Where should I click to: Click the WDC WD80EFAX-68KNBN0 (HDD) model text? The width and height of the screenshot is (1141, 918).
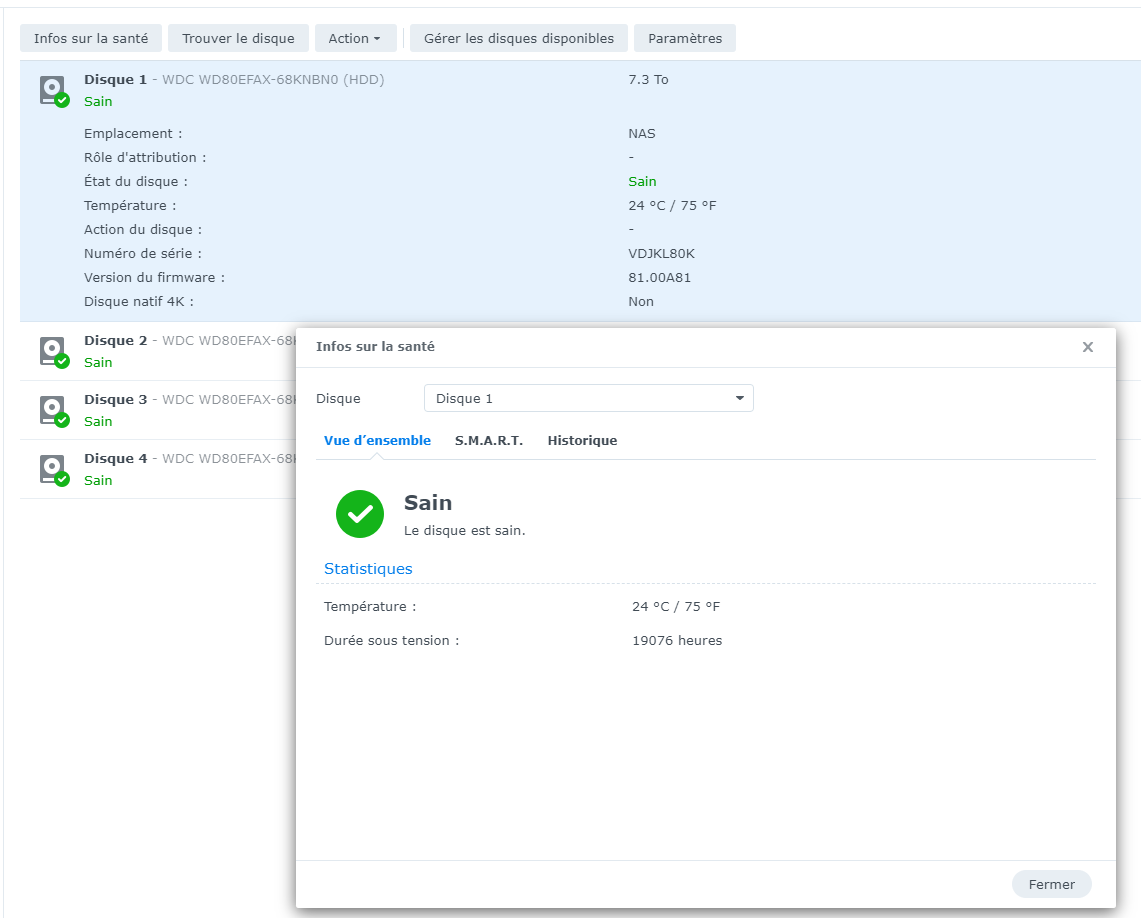coord(273,79)
